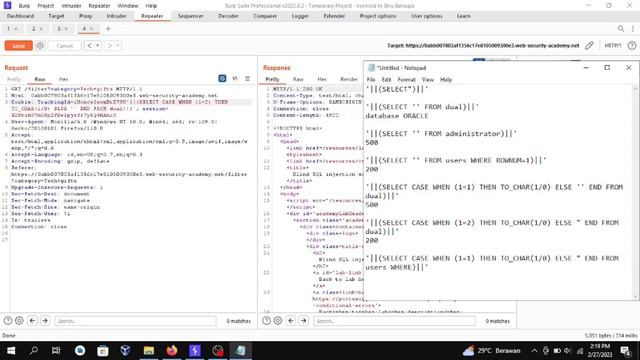Open Request editor hamburger menu

pyautogui.click(x=247, y=78)
